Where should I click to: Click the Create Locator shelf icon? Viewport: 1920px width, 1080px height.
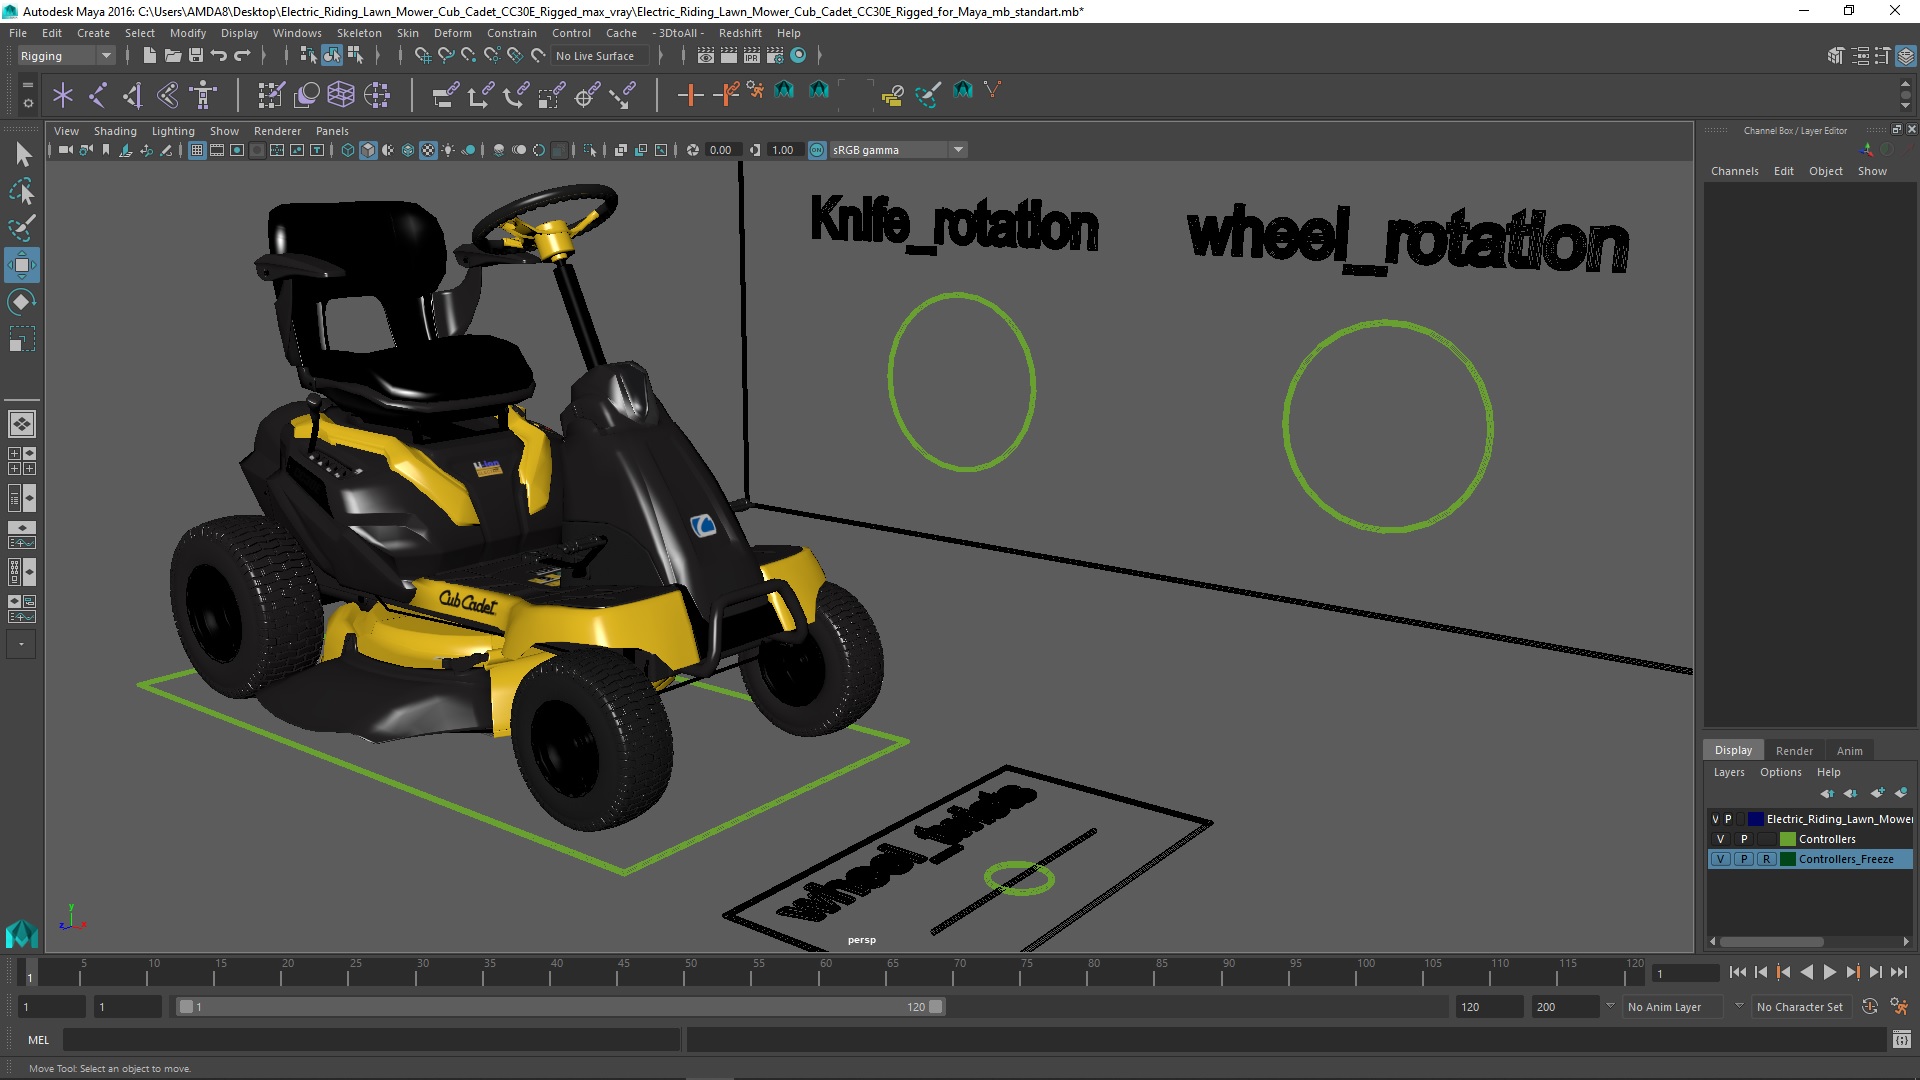[x=63, y=95]
